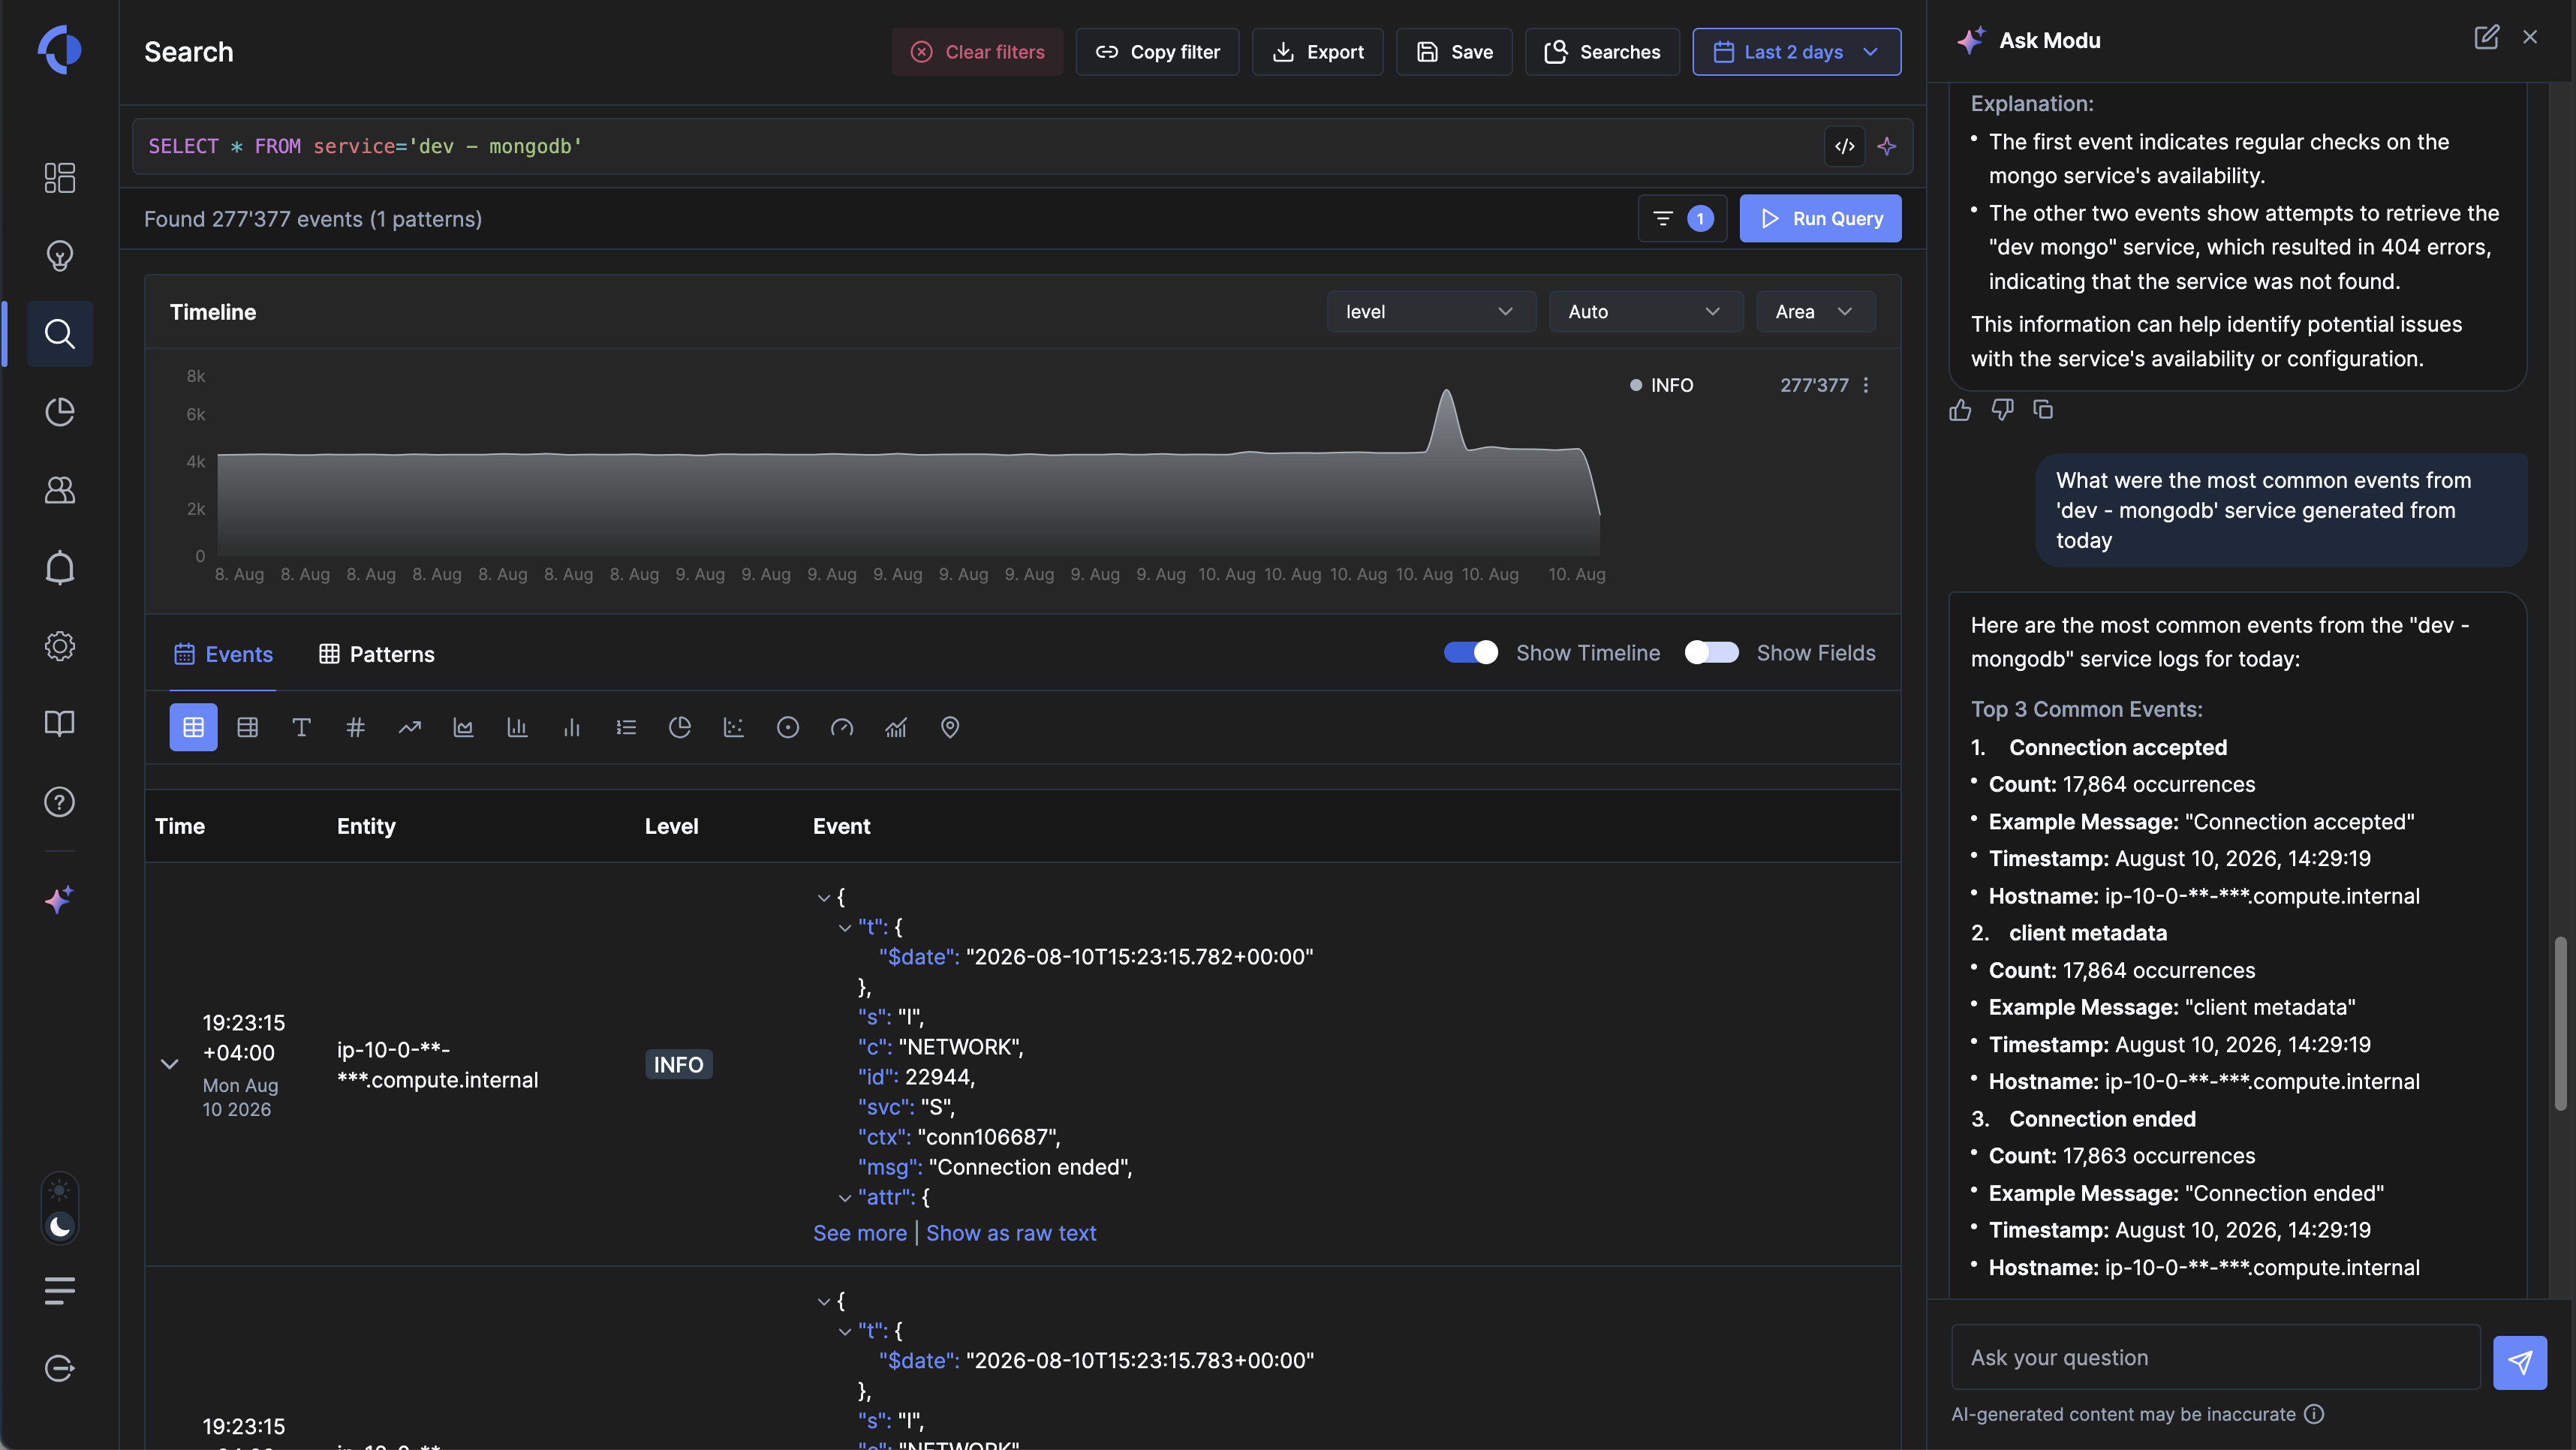Switch to light theme sun icon
This screenshot has height=1450, width=2576.
60,1191
